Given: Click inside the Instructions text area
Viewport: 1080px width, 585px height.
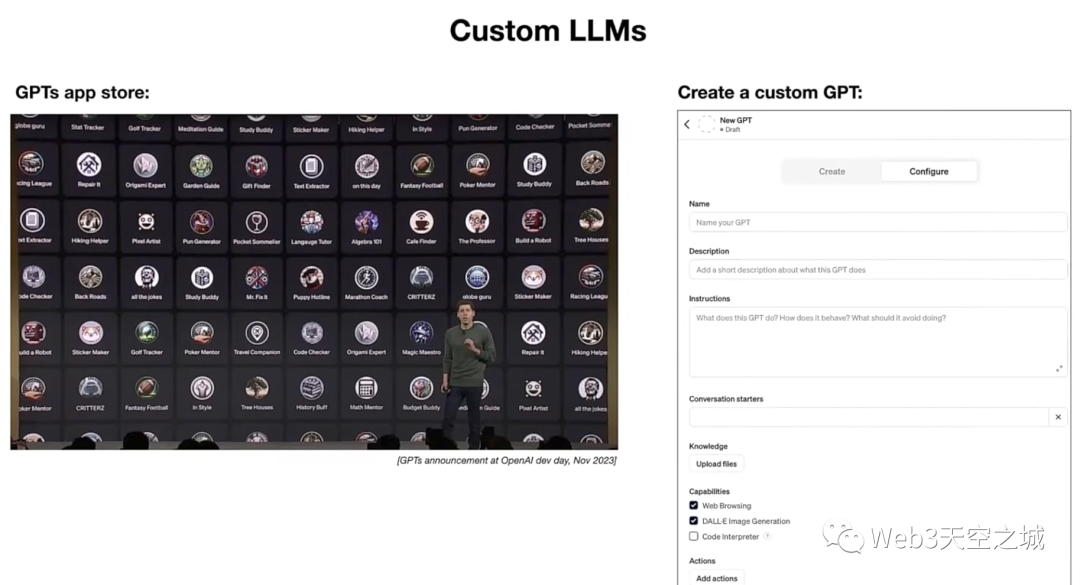Looking at the screenshot, I should (x=878, y=342).
